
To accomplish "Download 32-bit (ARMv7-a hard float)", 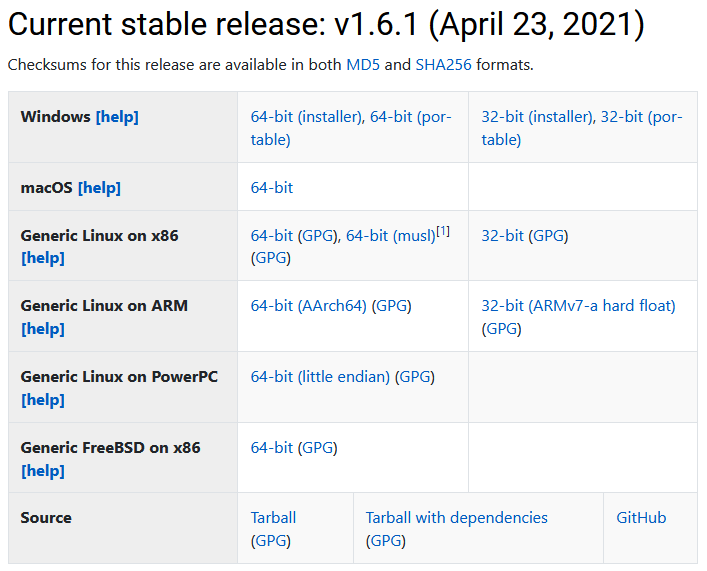I will pos(578,306).
